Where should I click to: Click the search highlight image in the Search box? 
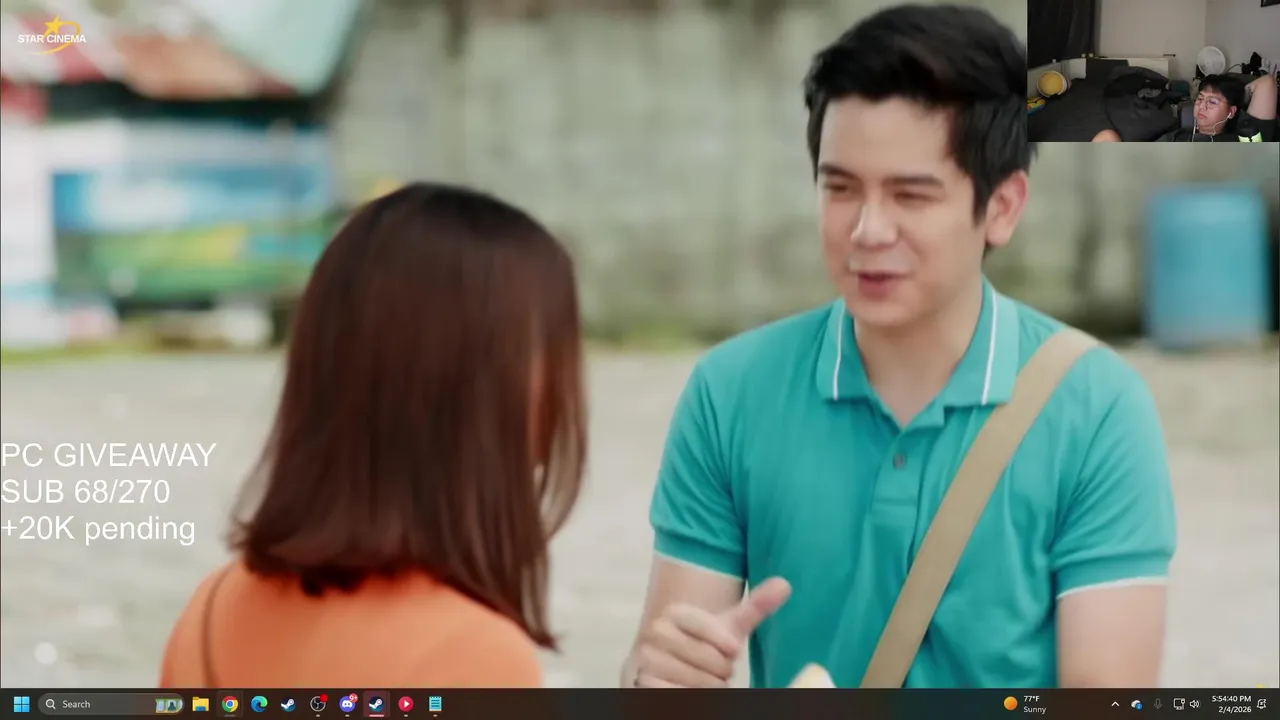pos(169,705)
